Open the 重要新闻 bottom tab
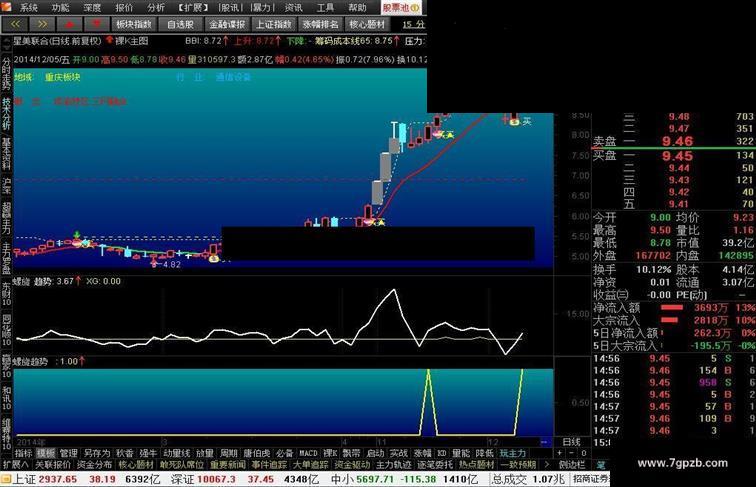The width and height of the screenshot is (756, 487). (228, 465)
